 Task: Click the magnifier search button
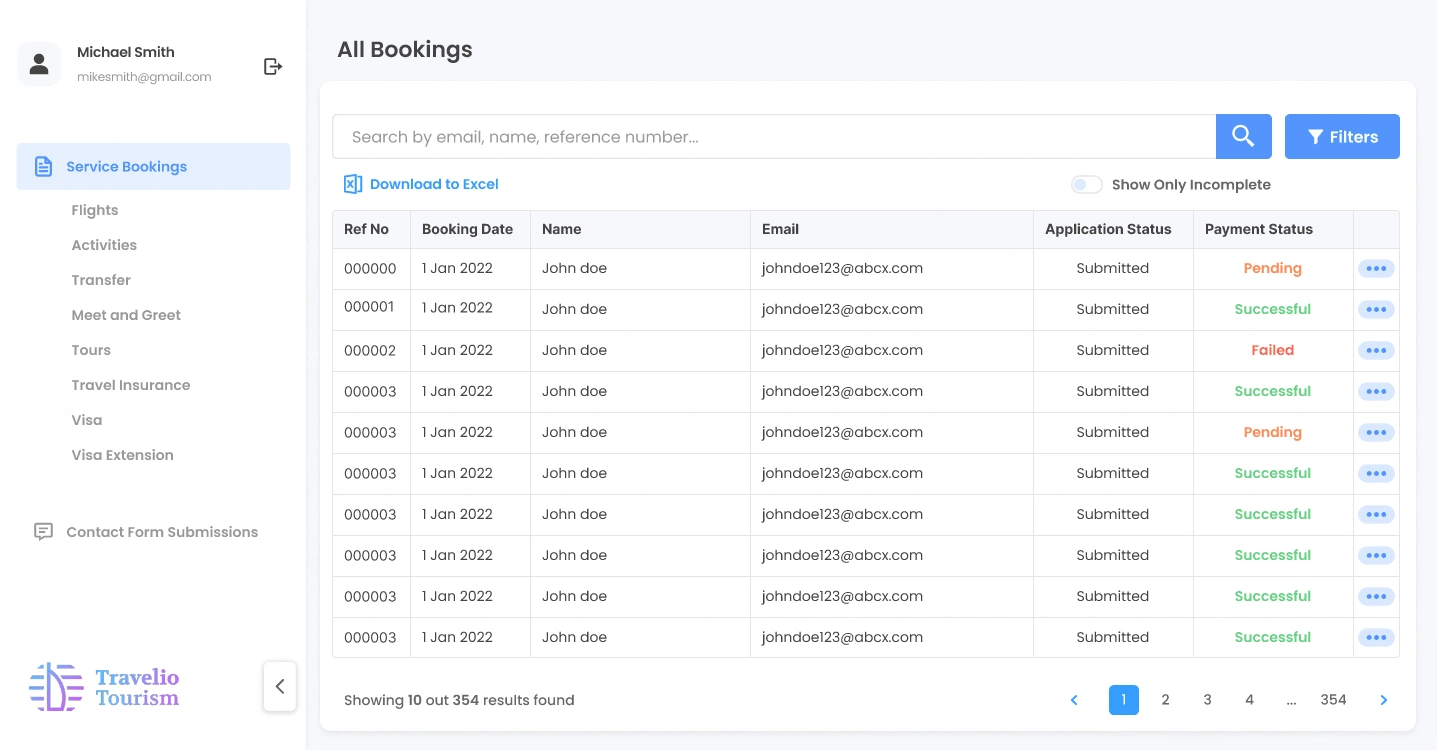pyautogui.click(x=1243, y=137)
